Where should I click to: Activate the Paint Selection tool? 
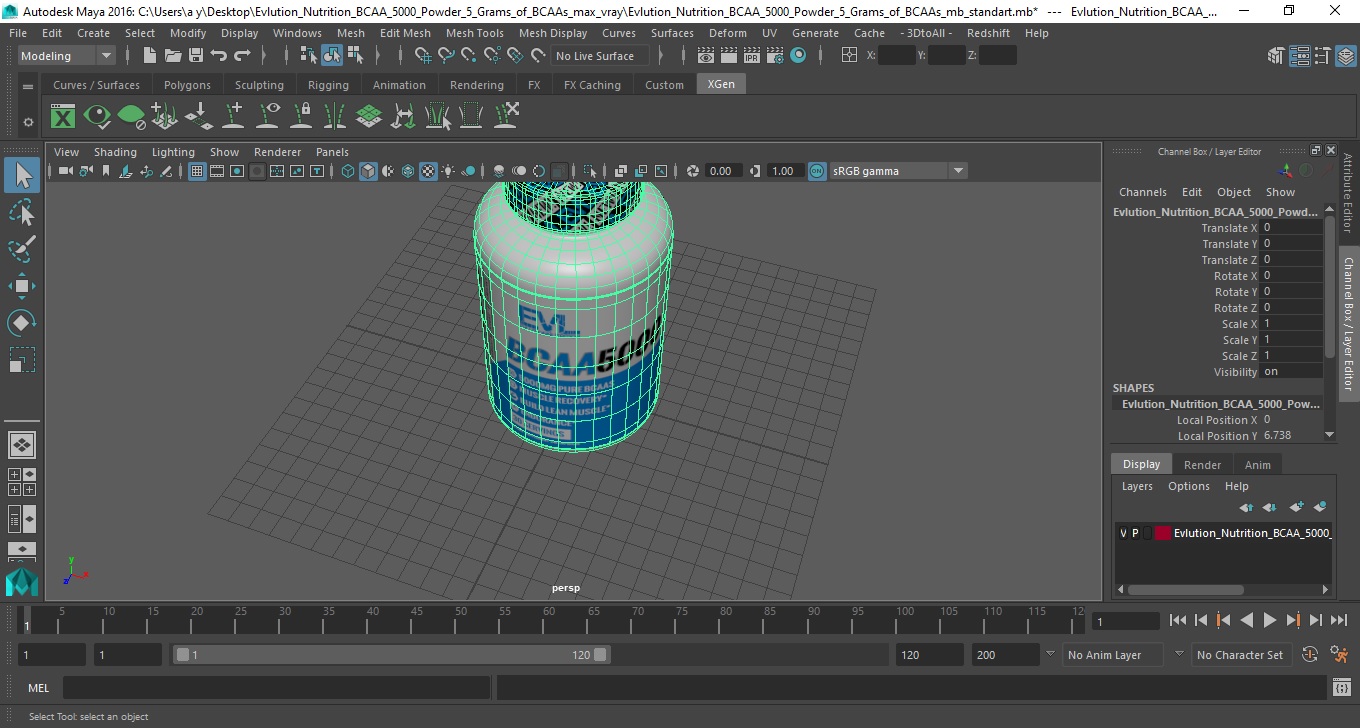tap(22, 248)
